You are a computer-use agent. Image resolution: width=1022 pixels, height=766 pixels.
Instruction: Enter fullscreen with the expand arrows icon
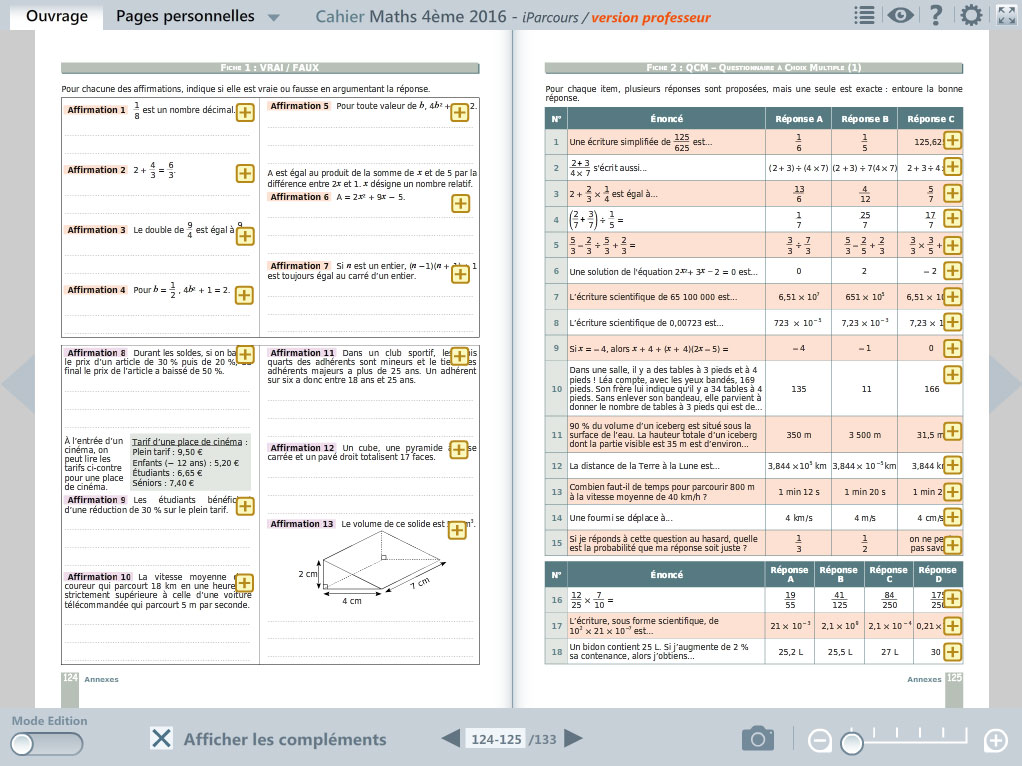tap(1006, 15)
